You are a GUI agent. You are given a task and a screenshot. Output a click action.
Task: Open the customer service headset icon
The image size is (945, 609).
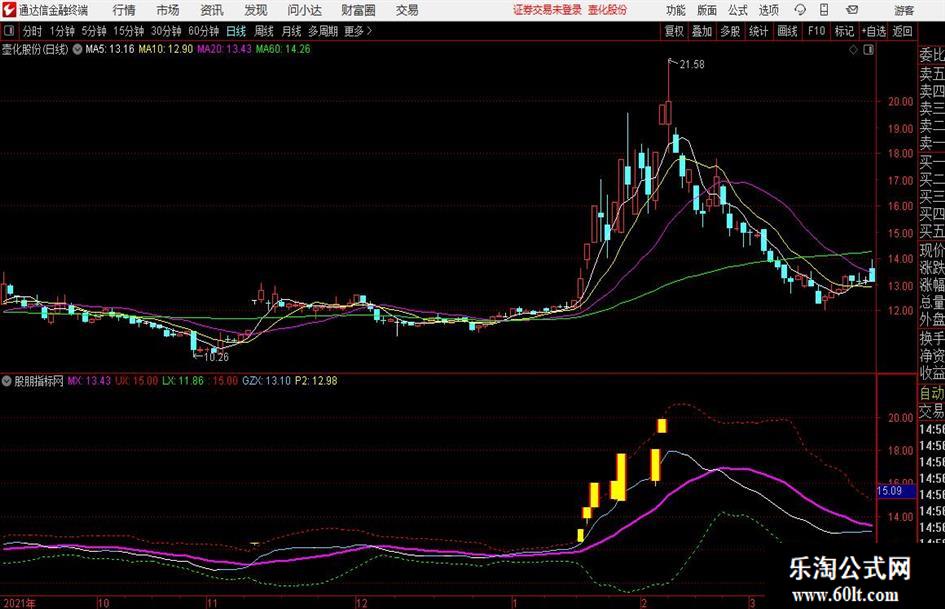coord(800,10)
